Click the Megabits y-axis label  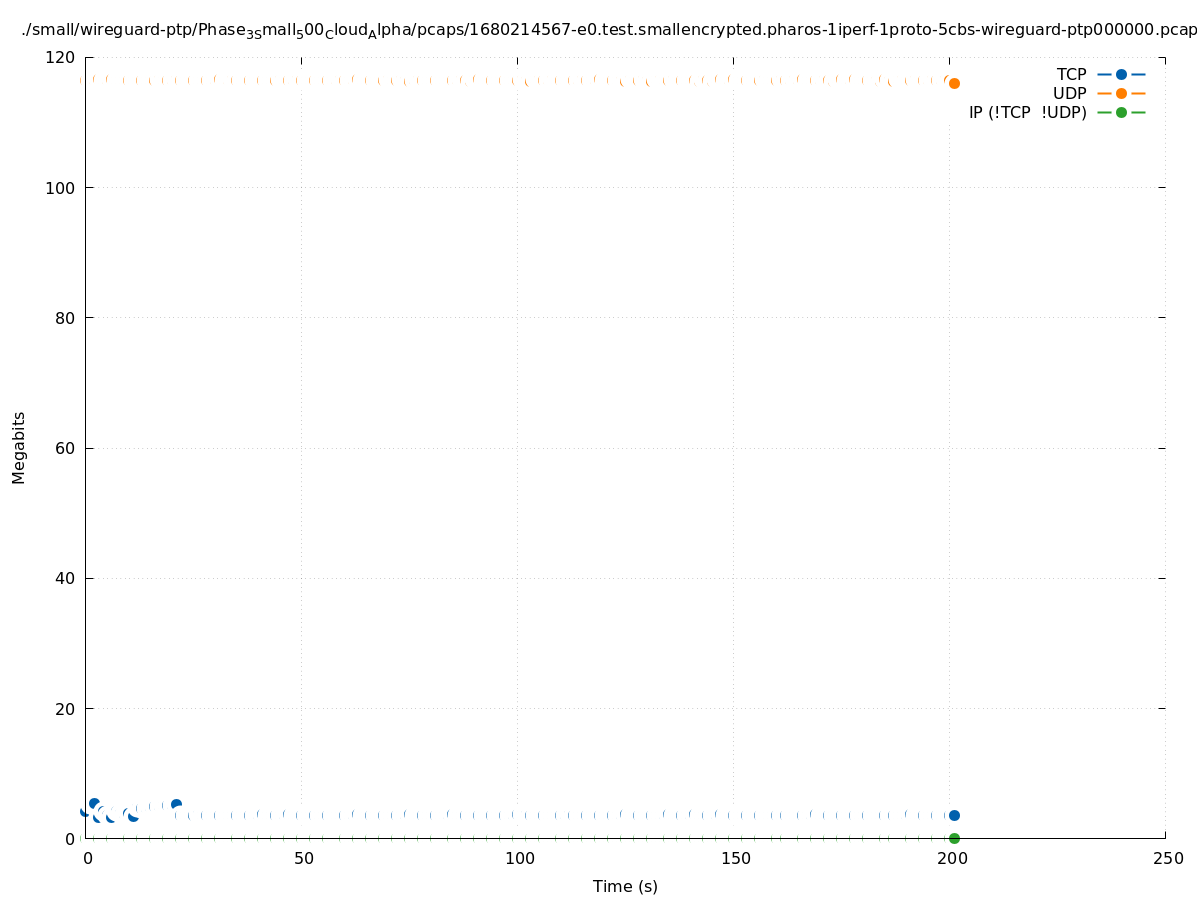click(x=19, y=447)
